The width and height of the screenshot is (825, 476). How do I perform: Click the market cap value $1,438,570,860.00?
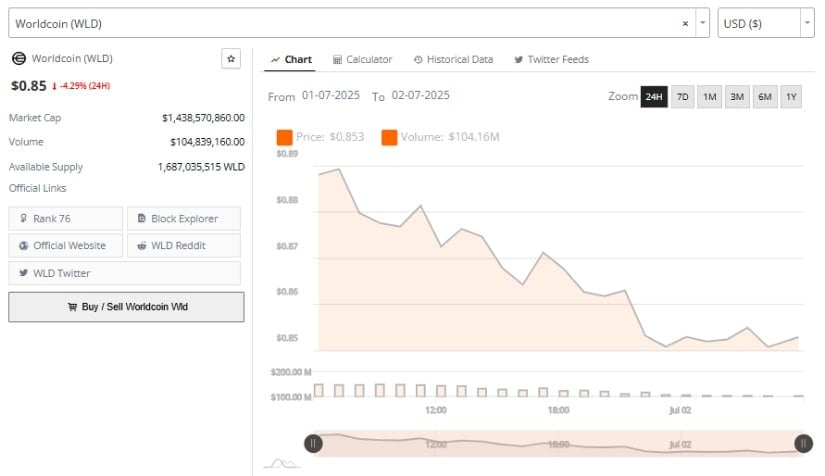[x=203, y=118]
